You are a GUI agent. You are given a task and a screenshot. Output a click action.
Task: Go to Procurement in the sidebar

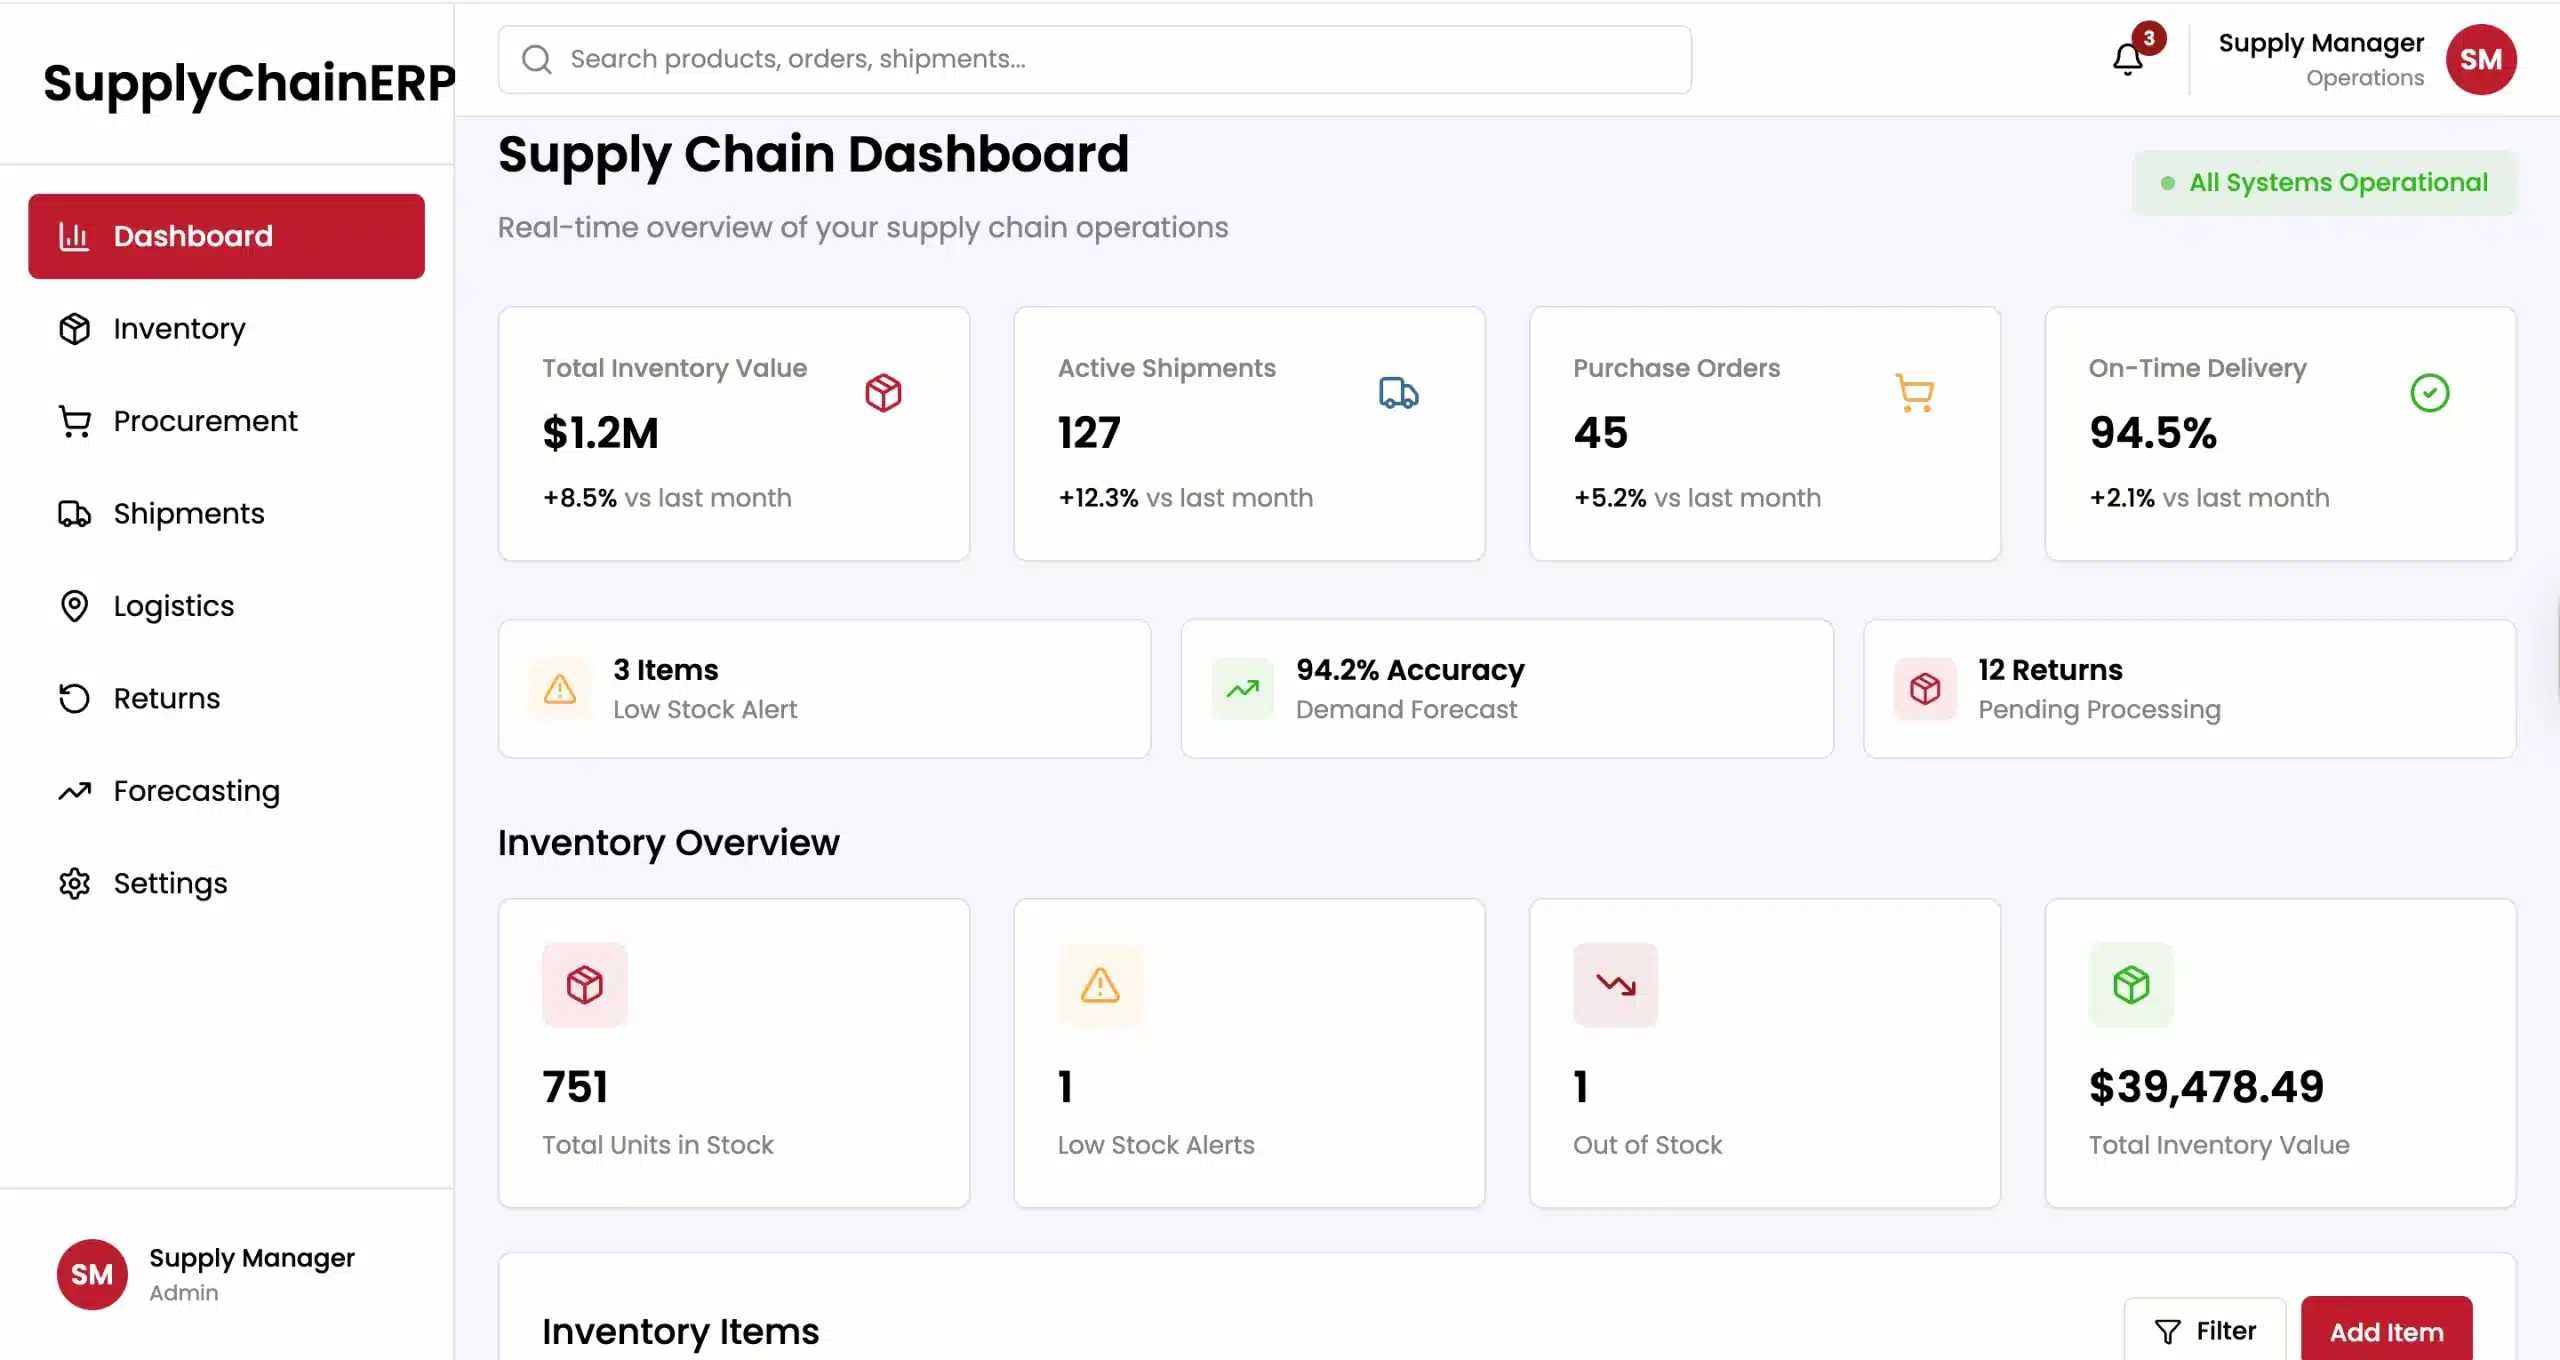pos(205,421)
